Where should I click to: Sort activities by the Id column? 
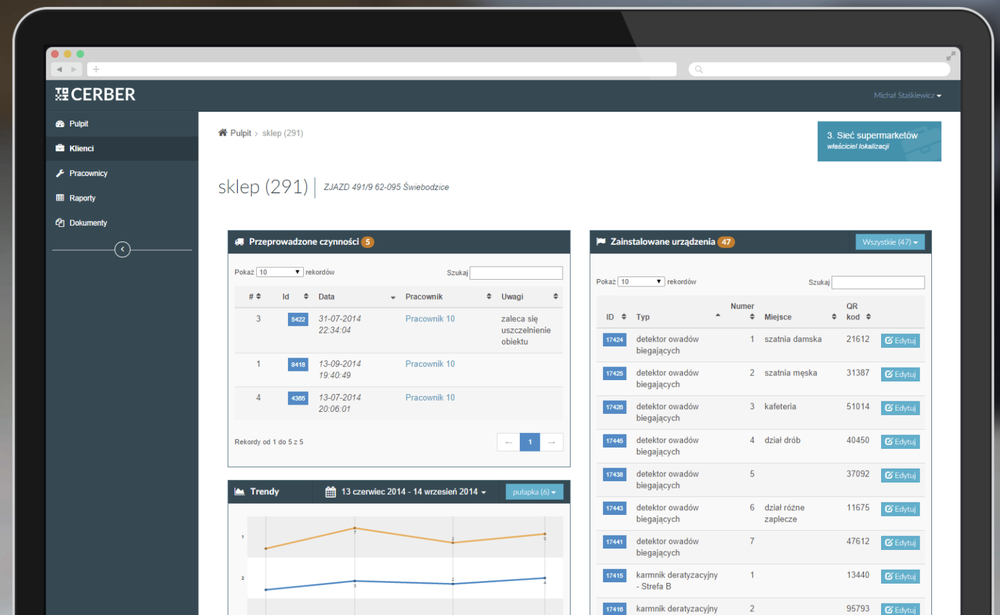point(295,297)
